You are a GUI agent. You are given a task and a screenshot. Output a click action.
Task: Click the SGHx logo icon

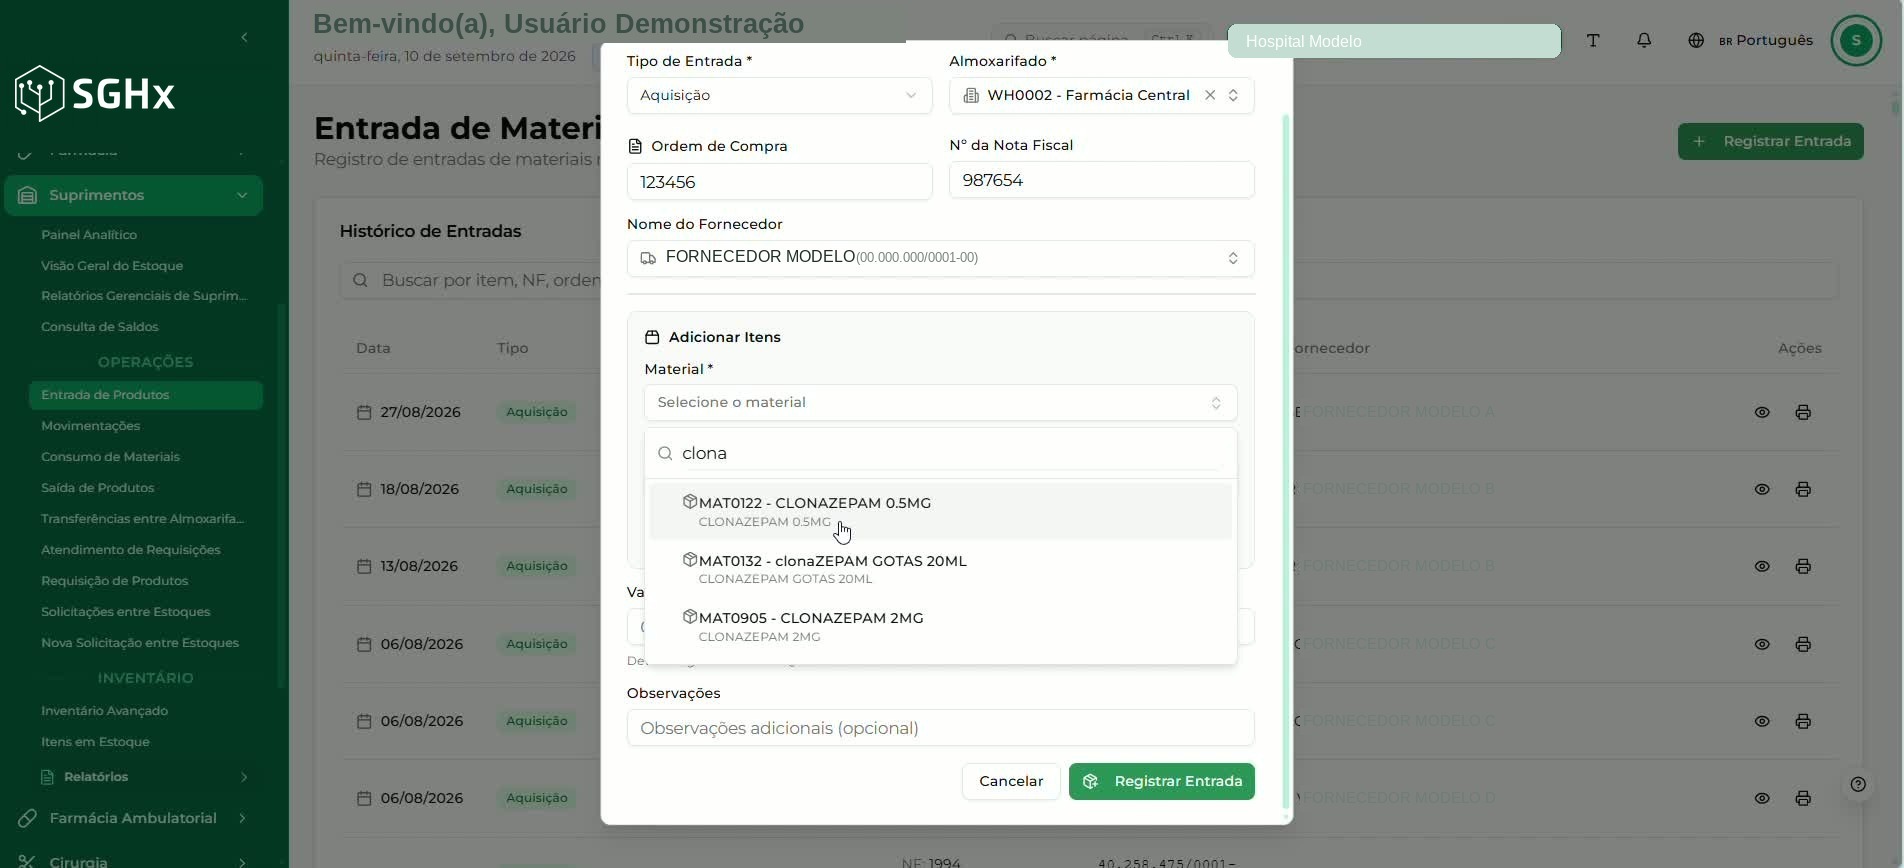coord(40,93)
